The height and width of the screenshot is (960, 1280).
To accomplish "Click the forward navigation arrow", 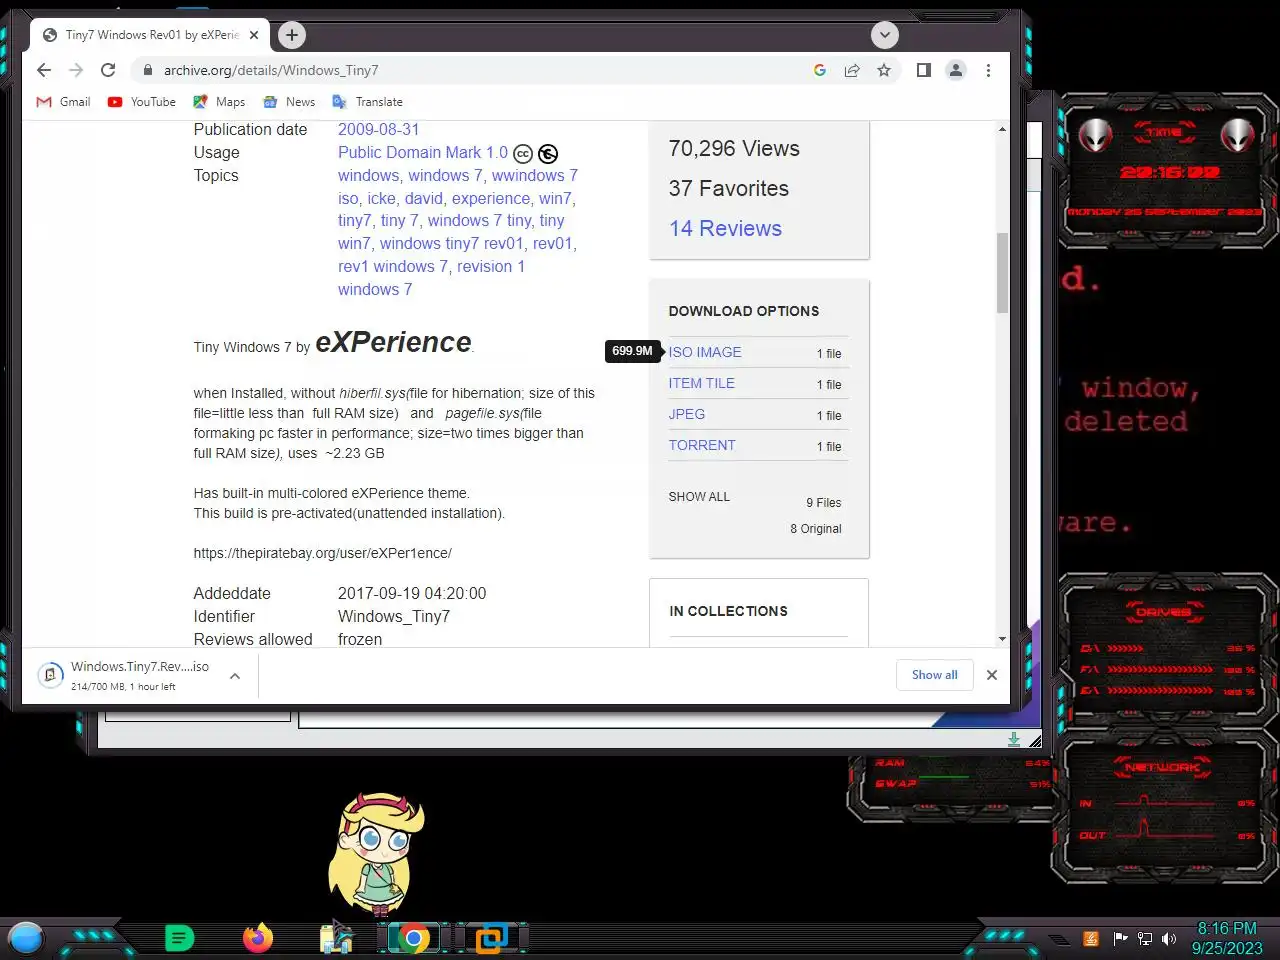I will pyautogui.click(x=76, y=70).
